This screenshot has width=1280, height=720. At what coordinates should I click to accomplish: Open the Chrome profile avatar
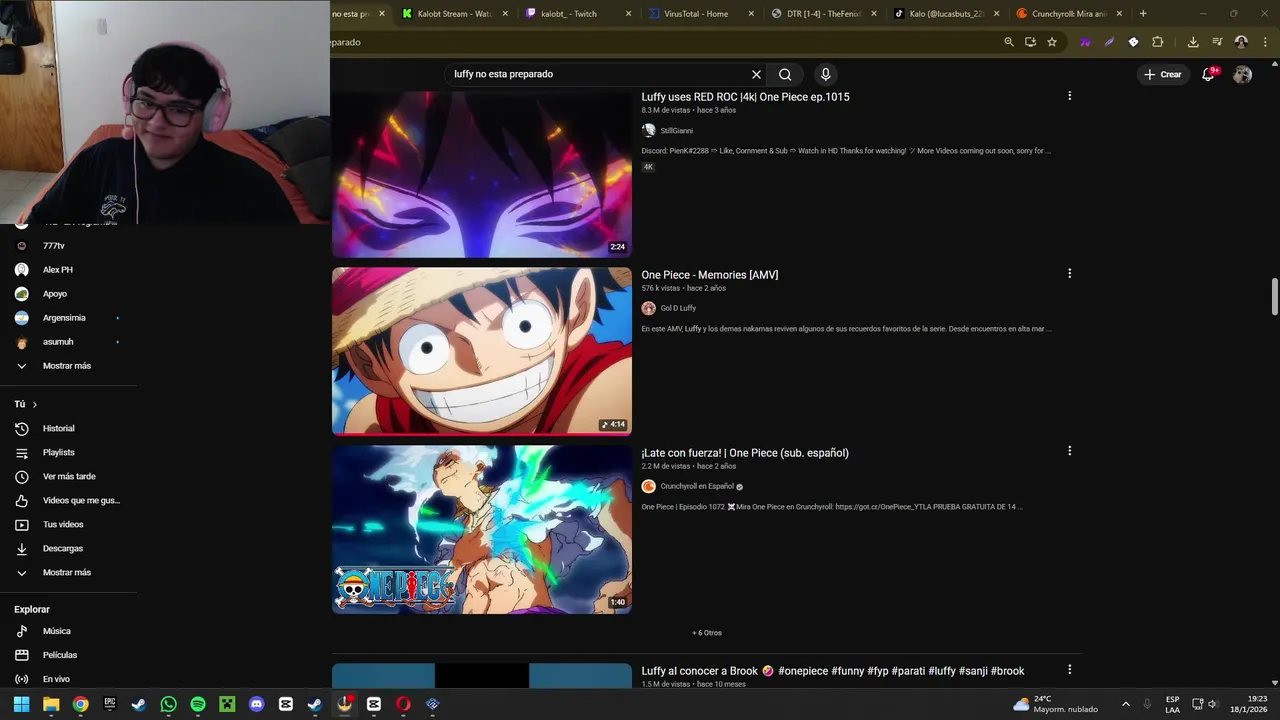1241,42
